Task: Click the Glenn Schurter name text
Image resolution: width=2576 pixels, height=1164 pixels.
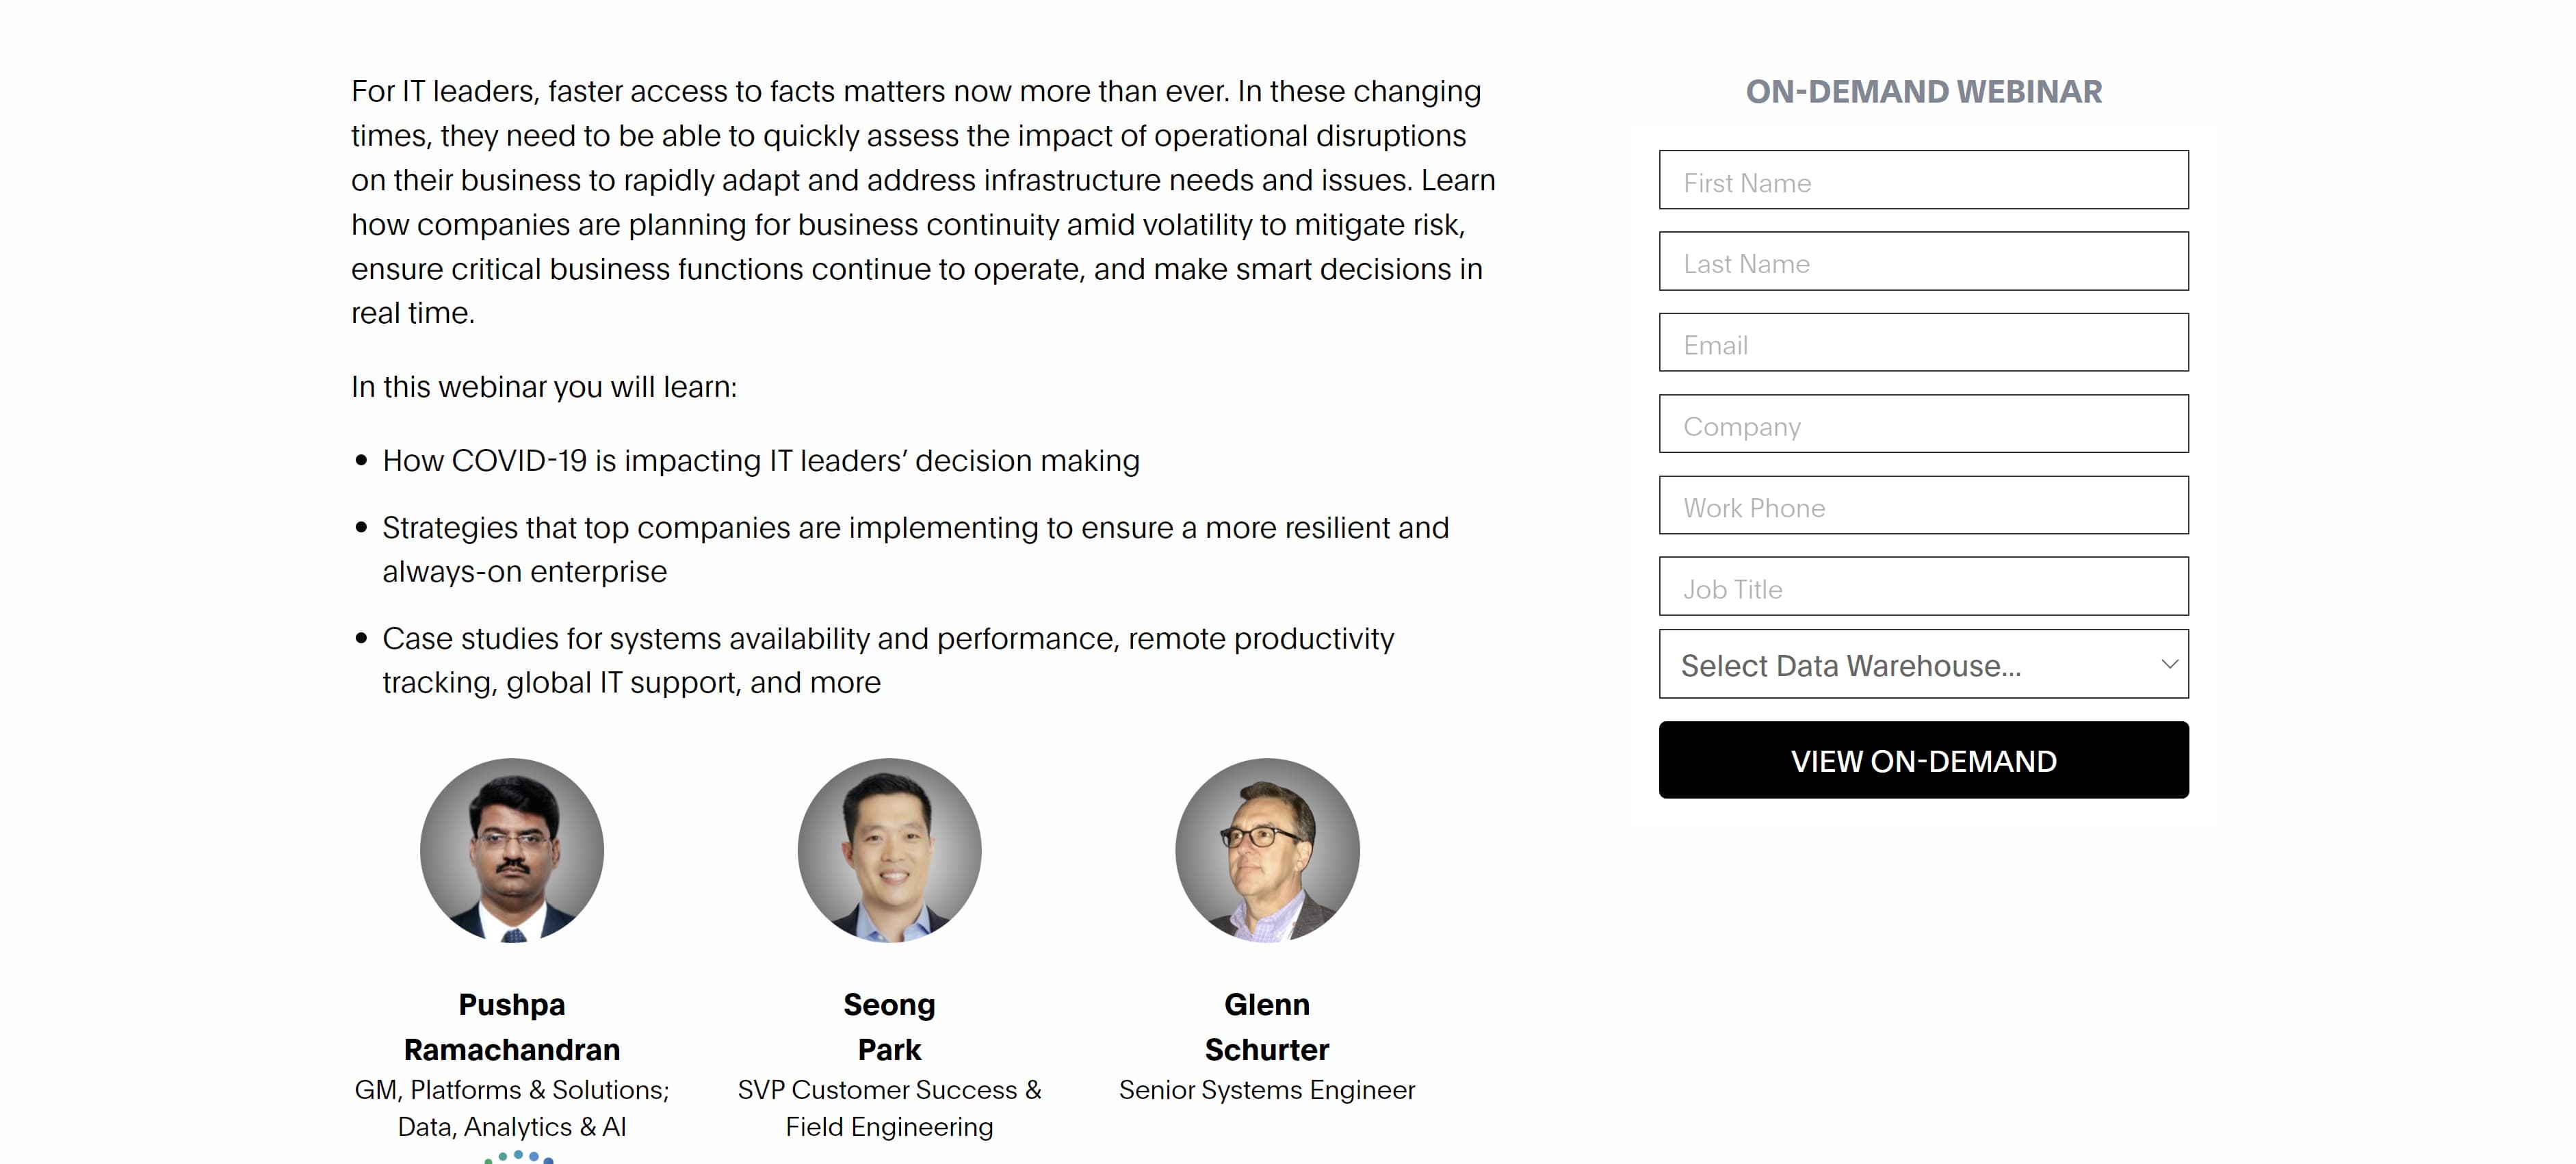Action: click(1266, 1027)
